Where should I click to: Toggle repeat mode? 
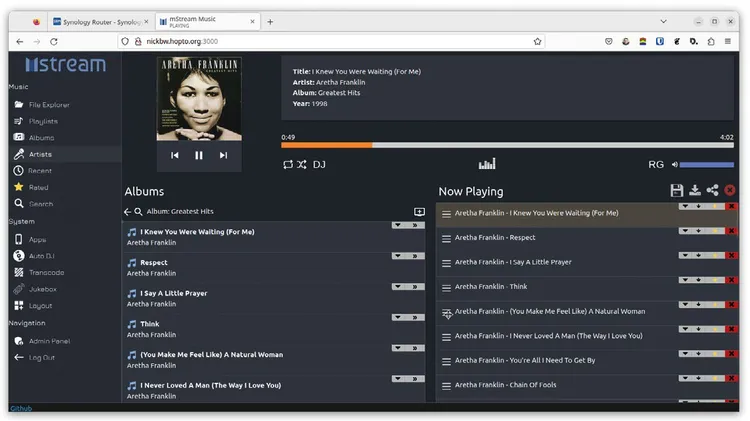click(x=287, y=165)
